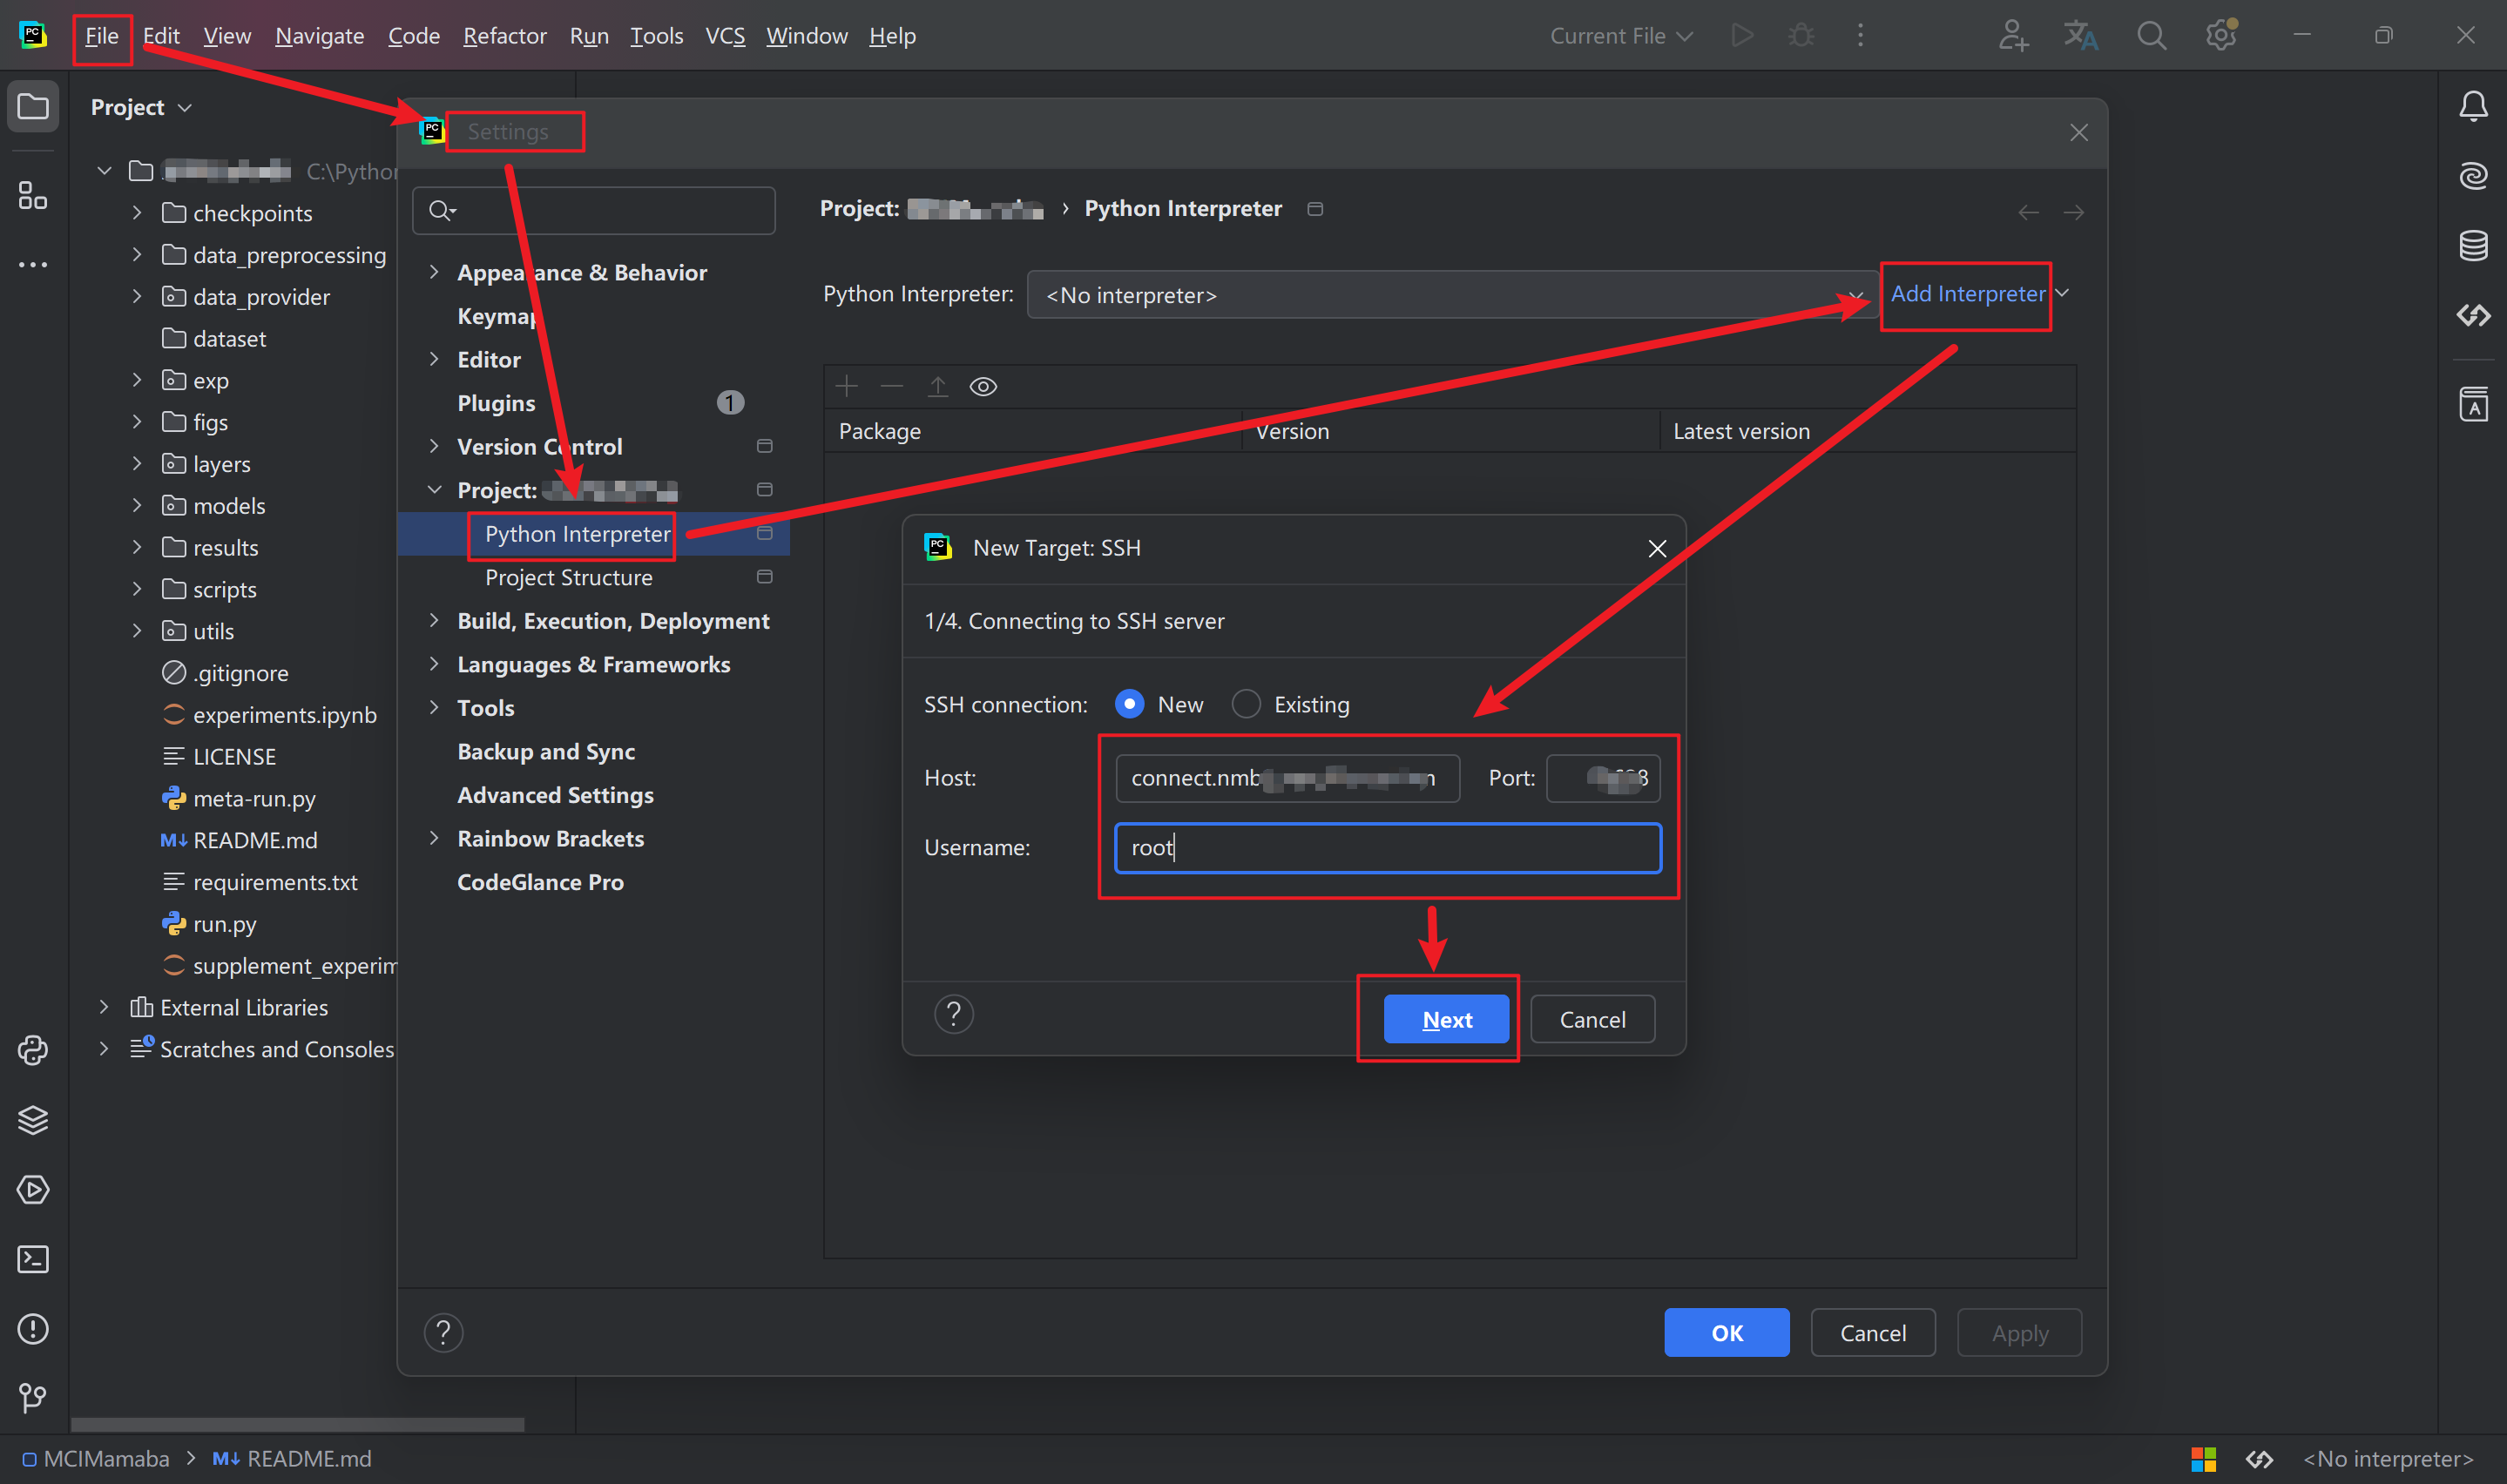Open the Current File run configuration dropdown
2507x1484 pixels.
[1620, 36]
